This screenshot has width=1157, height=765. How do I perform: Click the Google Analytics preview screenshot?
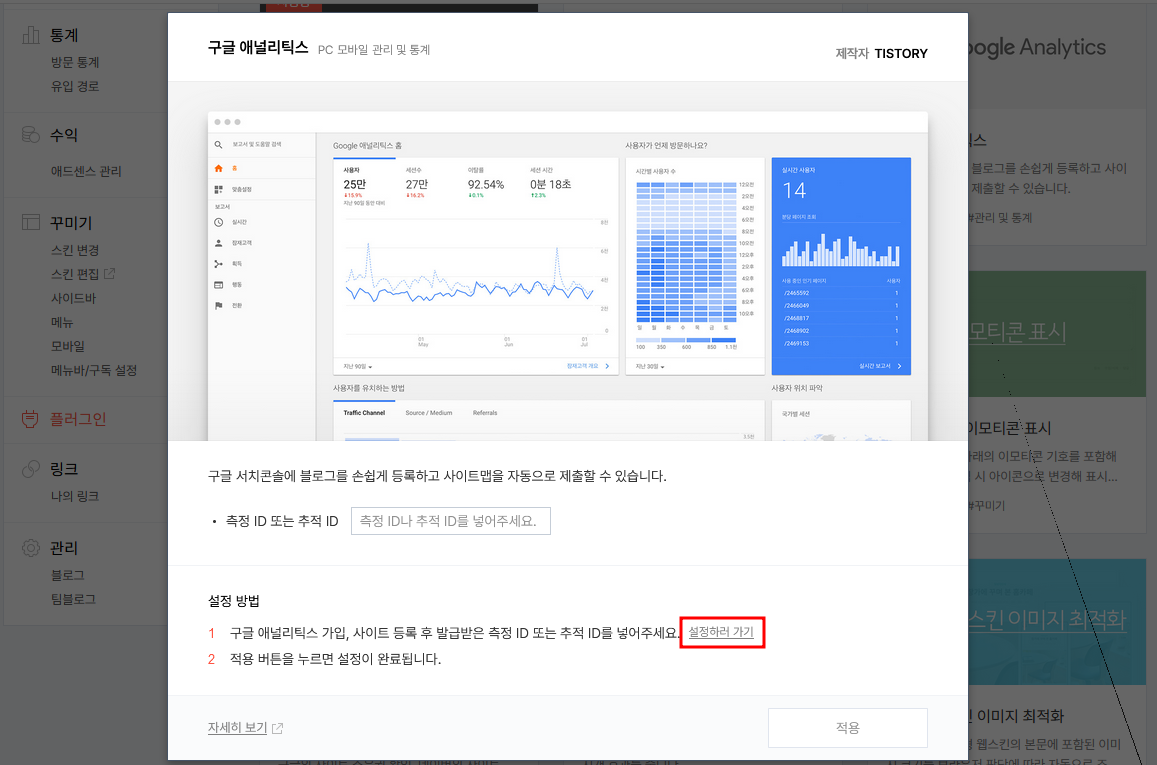[x=567, y=276]
